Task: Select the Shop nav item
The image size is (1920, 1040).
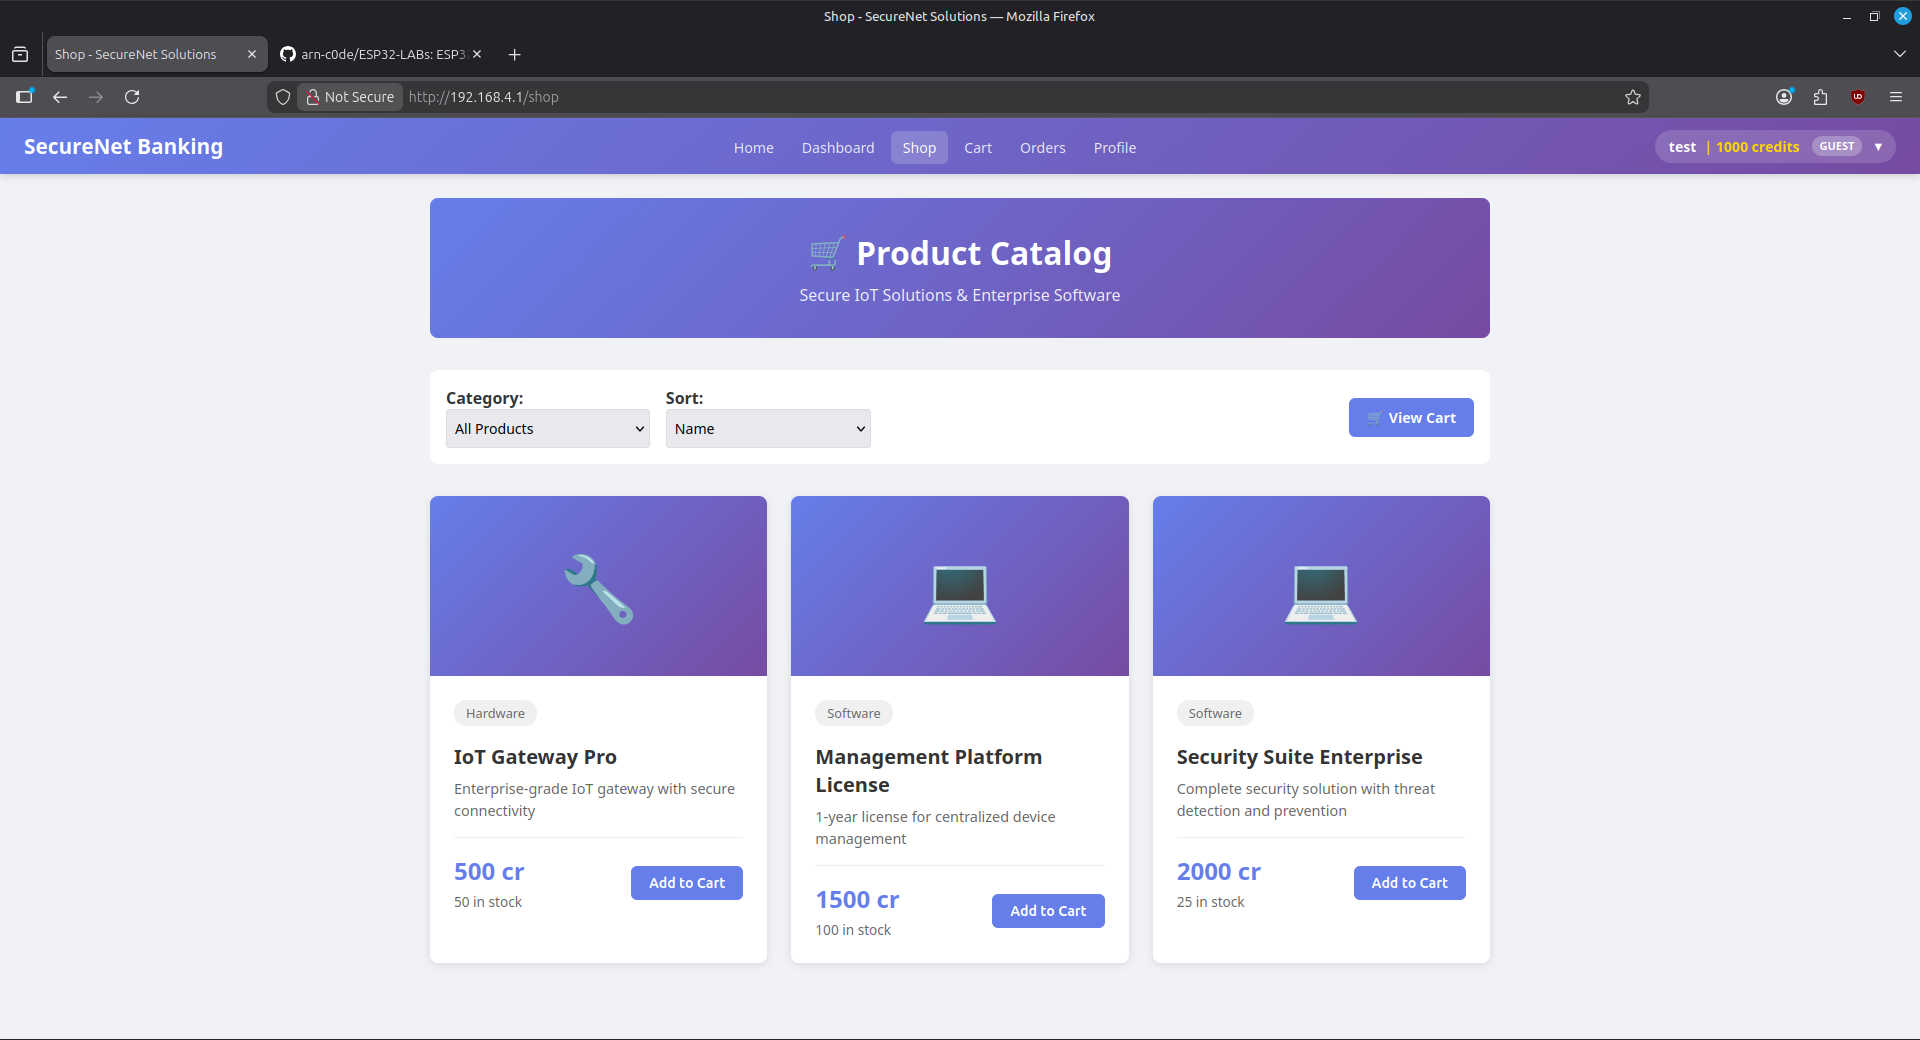Action: tap(919, 148)
